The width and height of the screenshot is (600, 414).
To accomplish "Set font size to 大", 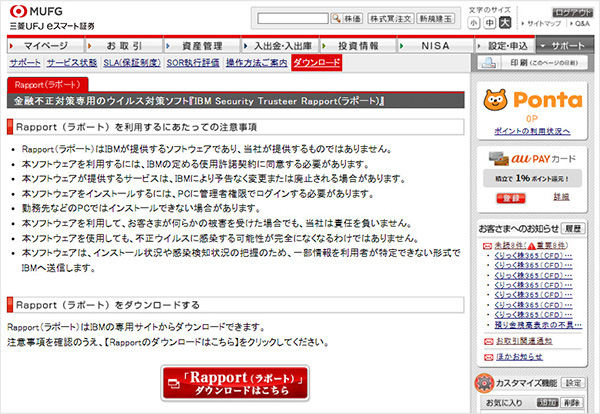I will [x=505, y=23].
